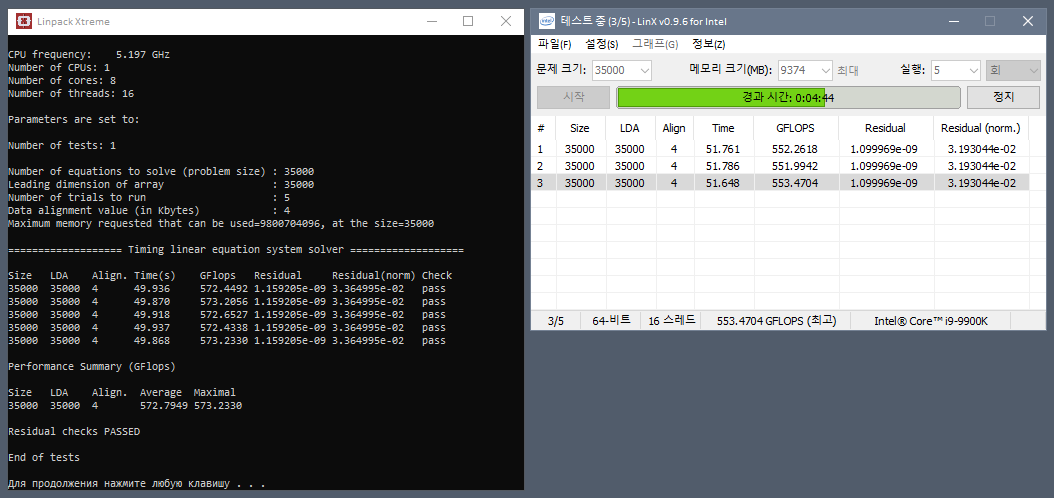Click the Time value 51.761 in LinX

722,149
